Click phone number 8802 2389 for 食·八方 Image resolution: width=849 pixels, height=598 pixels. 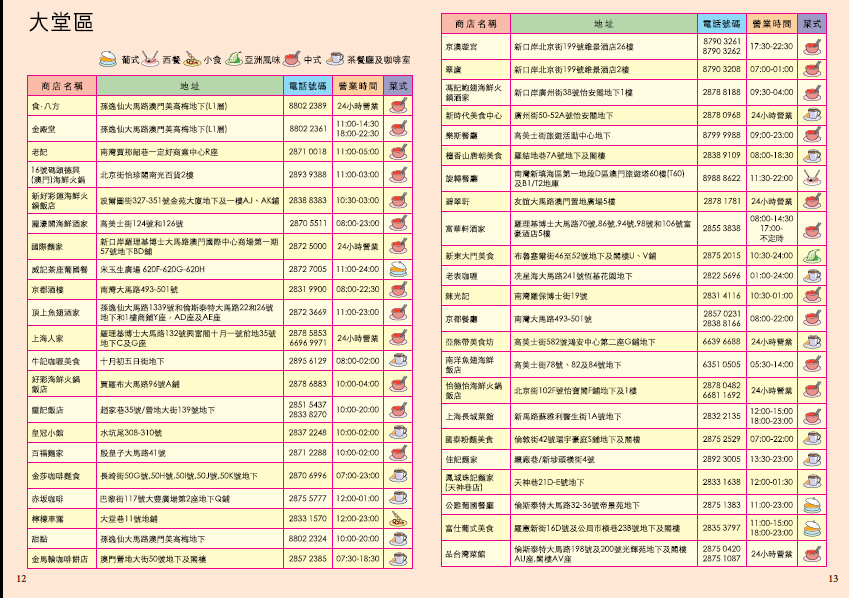[308, 106]
